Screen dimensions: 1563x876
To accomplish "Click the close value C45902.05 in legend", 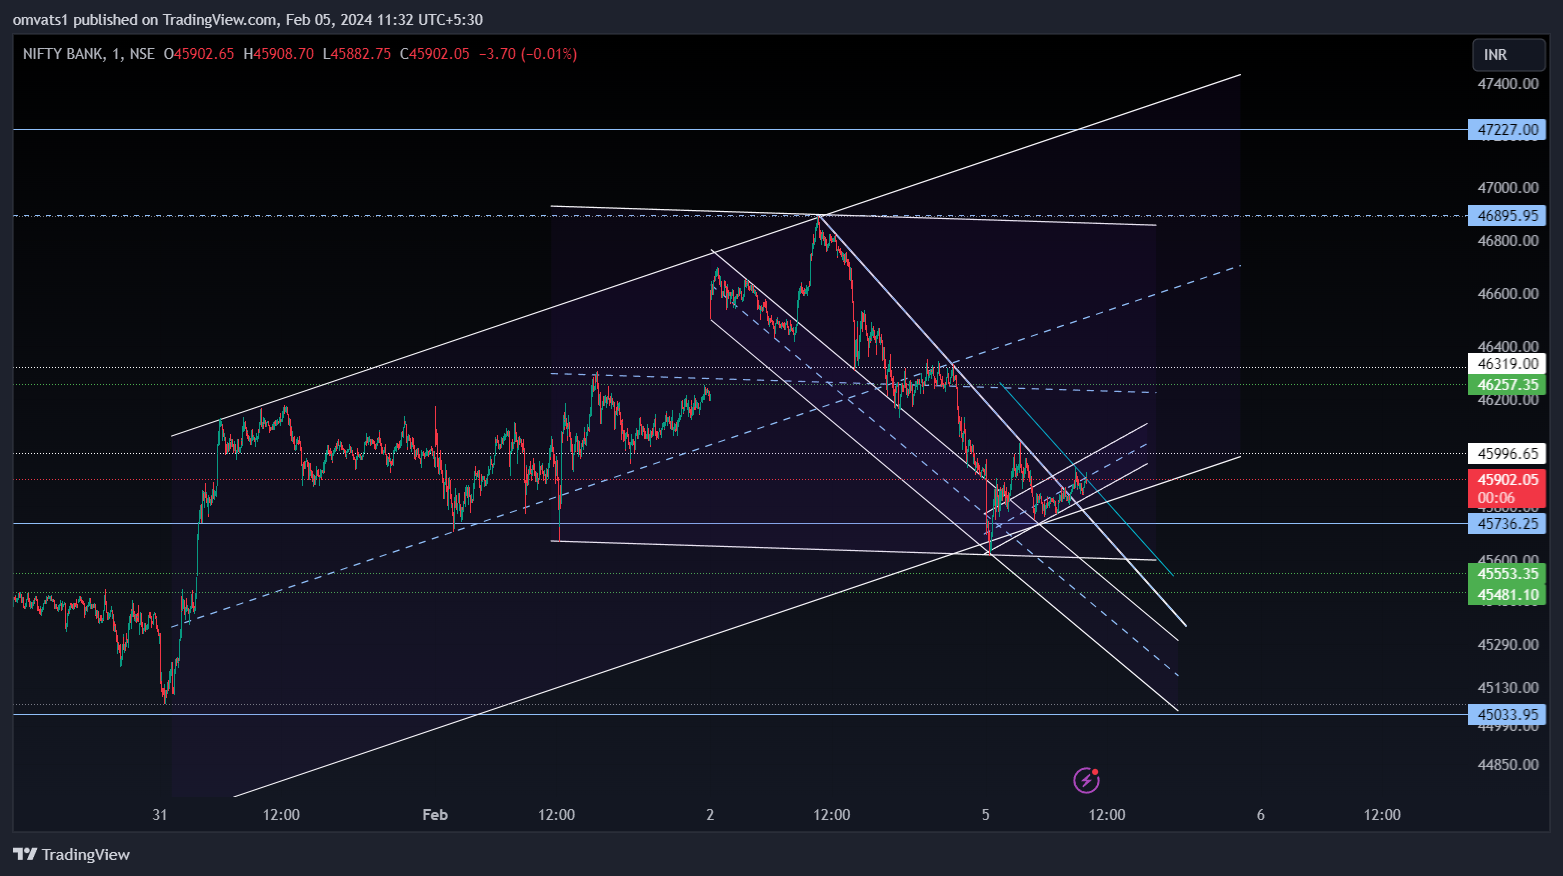I will 434,54.
